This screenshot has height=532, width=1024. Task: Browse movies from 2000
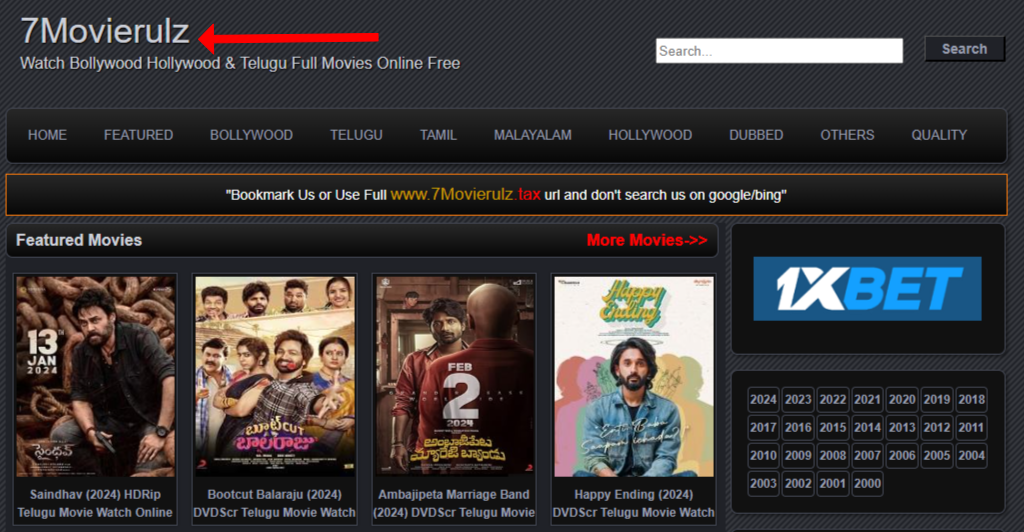pyautogui.click(x=867, y=484)
